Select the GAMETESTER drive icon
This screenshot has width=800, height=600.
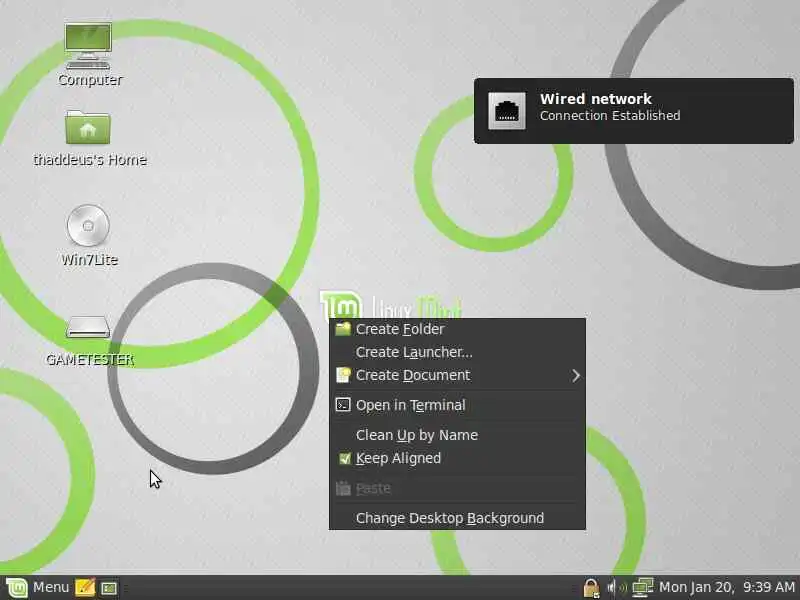coord(88,327)
